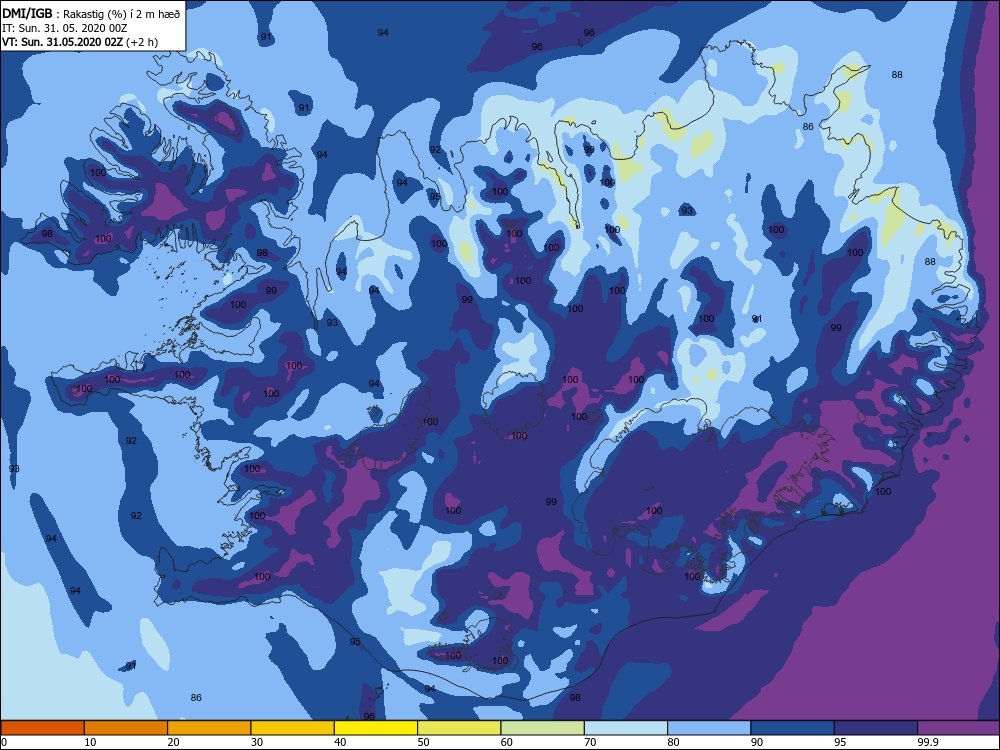
Task: Click the '20' legend scale label
Action: click(173, 742)
